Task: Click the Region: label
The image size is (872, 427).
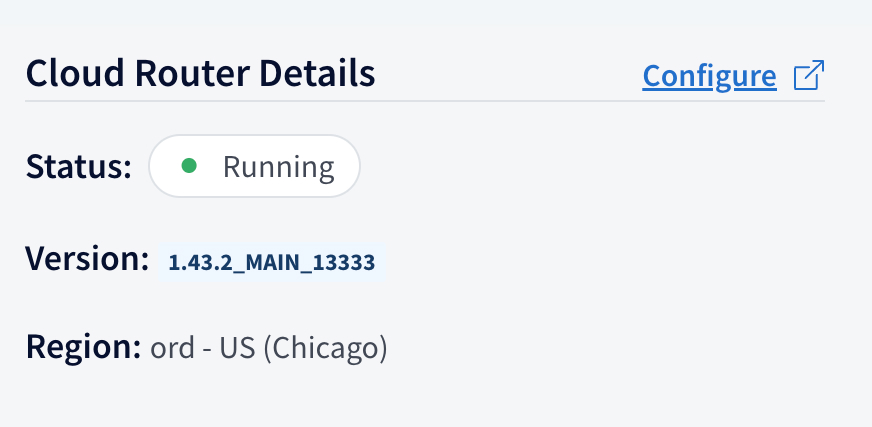Action: (83, 346)
